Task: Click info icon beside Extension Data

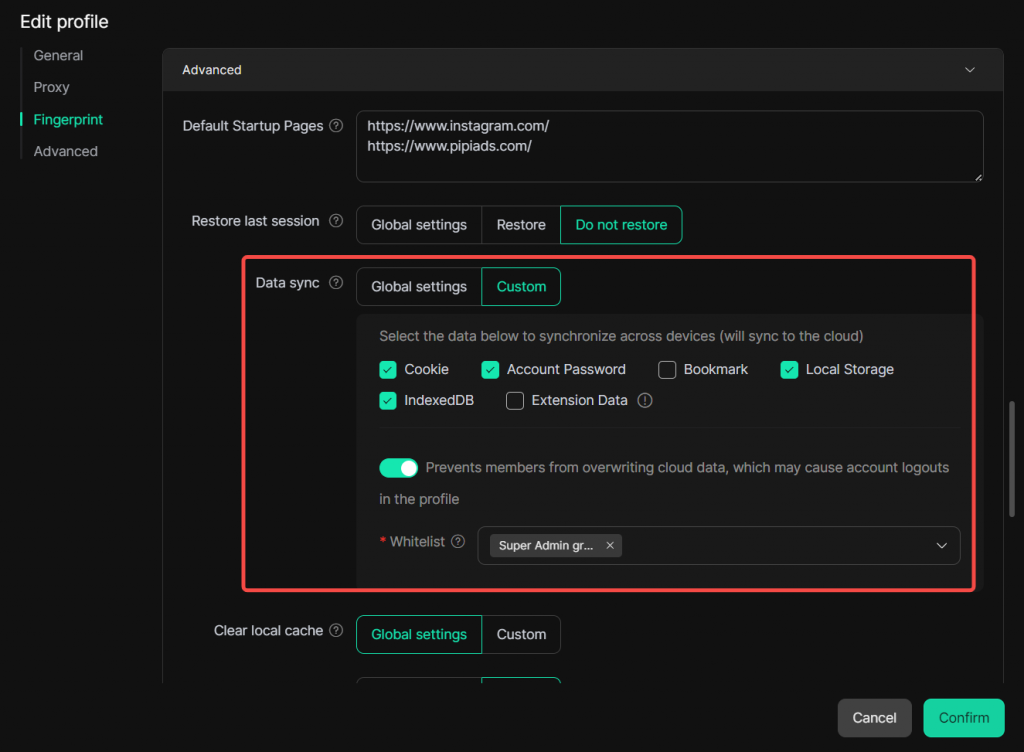Action: (645, 401)
